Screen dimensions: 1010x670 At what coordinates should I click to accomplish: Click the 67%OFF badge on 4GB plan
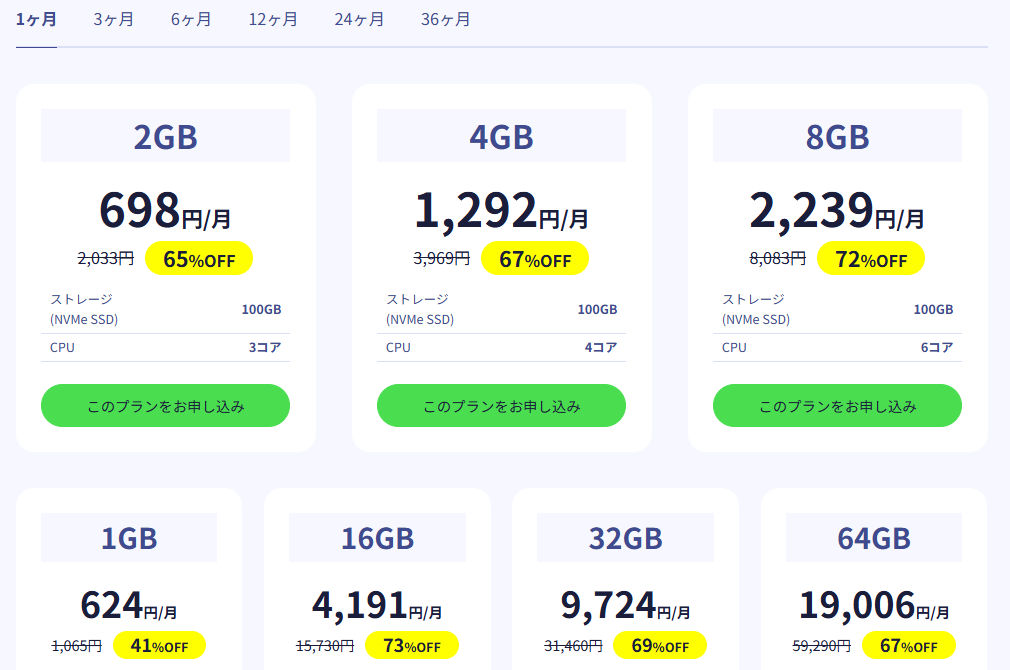click(535, 259)
